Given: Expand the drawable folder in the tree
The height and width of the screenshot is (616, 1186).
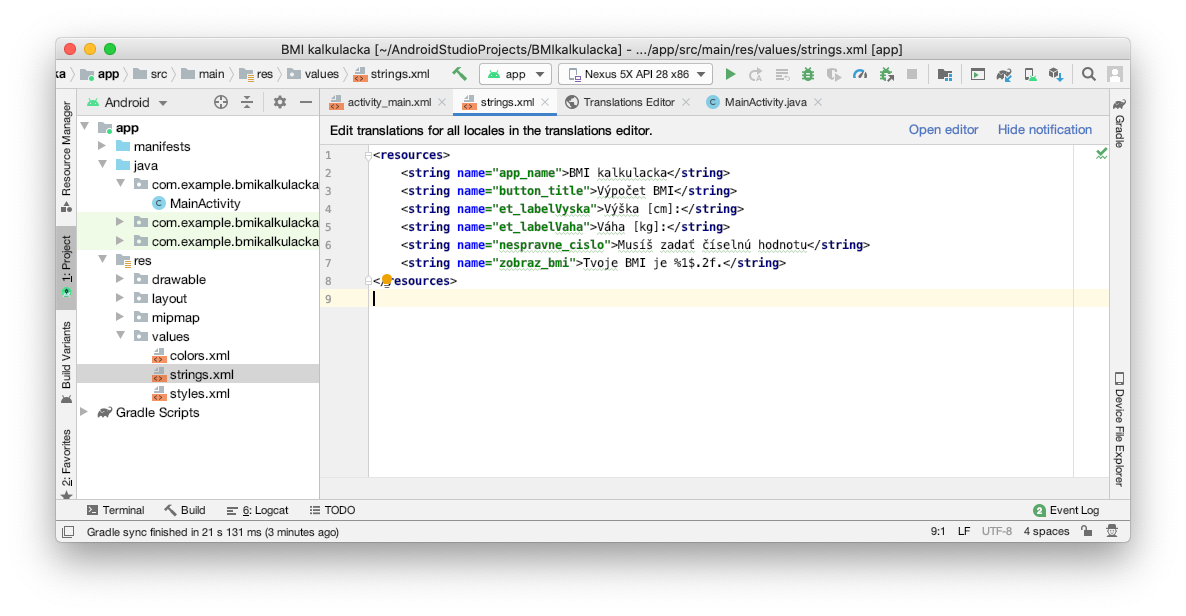Looking at the screenshot, I should (122, 280).
